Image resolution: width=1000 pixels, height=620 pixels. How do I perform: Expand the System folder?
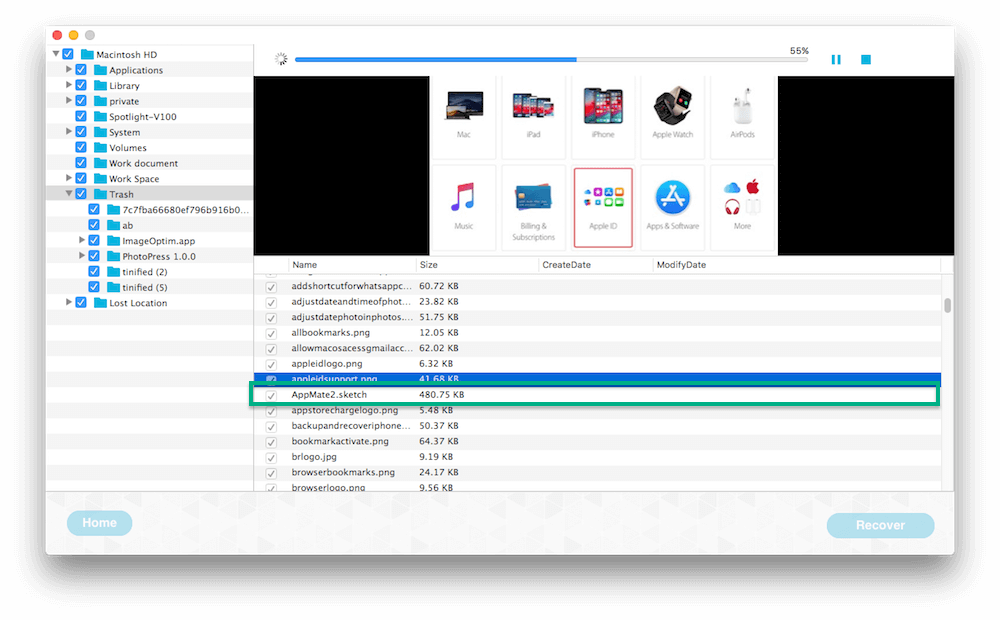point(69,131)
